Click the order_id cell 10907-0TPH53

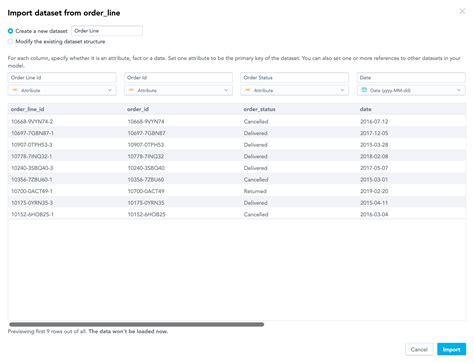point(146,145)
